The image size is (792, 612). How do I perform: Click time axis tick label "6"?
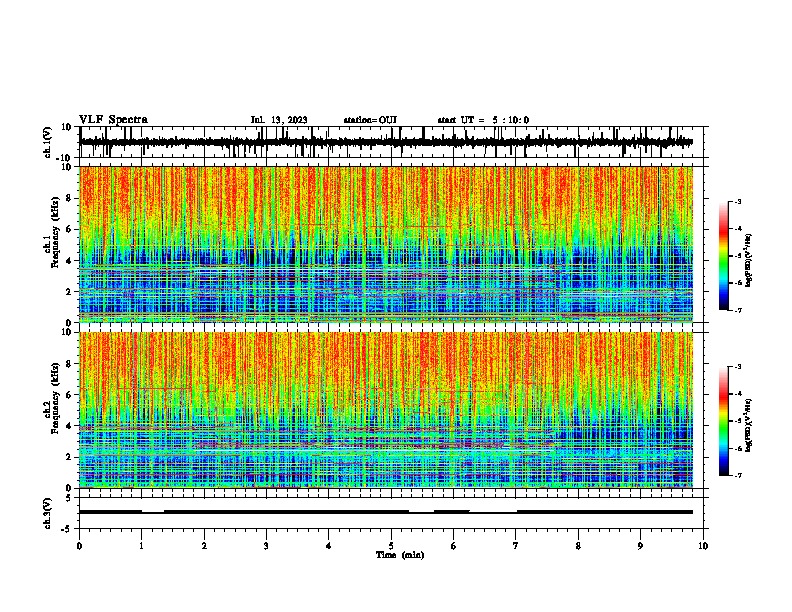pos(454,546)
